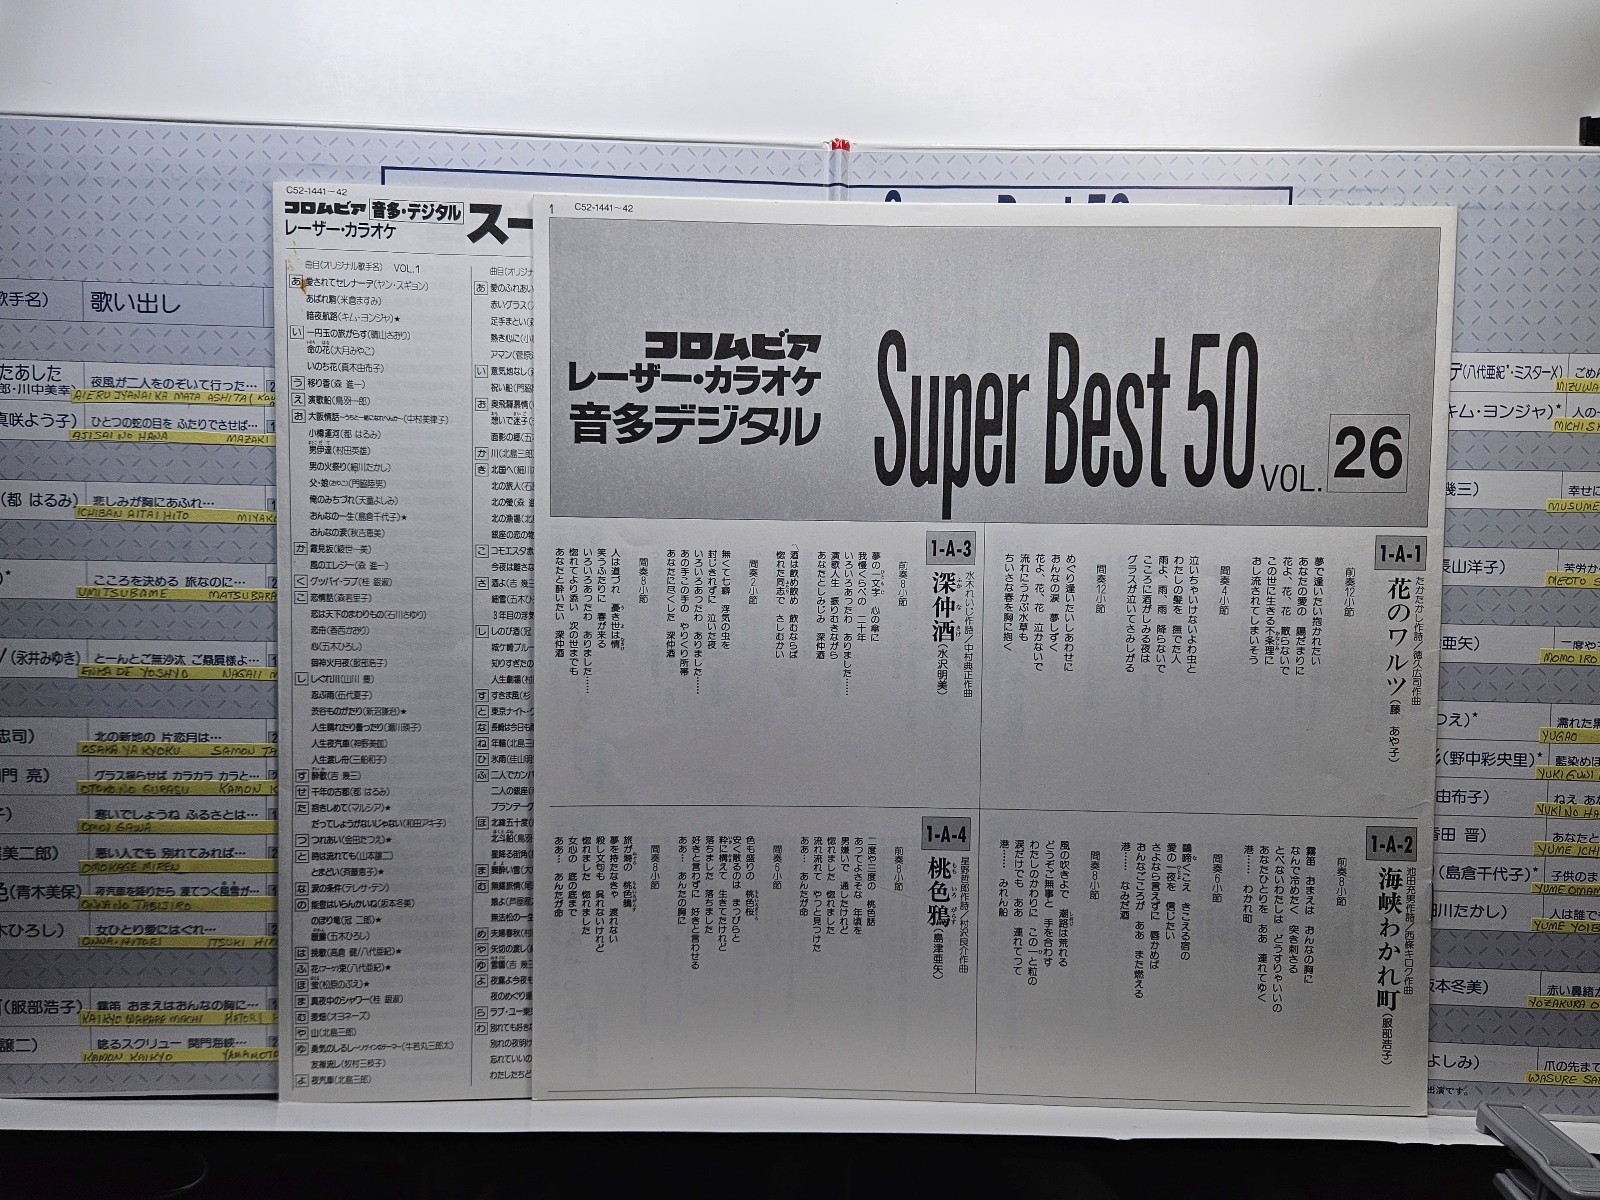Select the '1-A-1' track label
1600x1200 pixels.
pos(1399,554)
